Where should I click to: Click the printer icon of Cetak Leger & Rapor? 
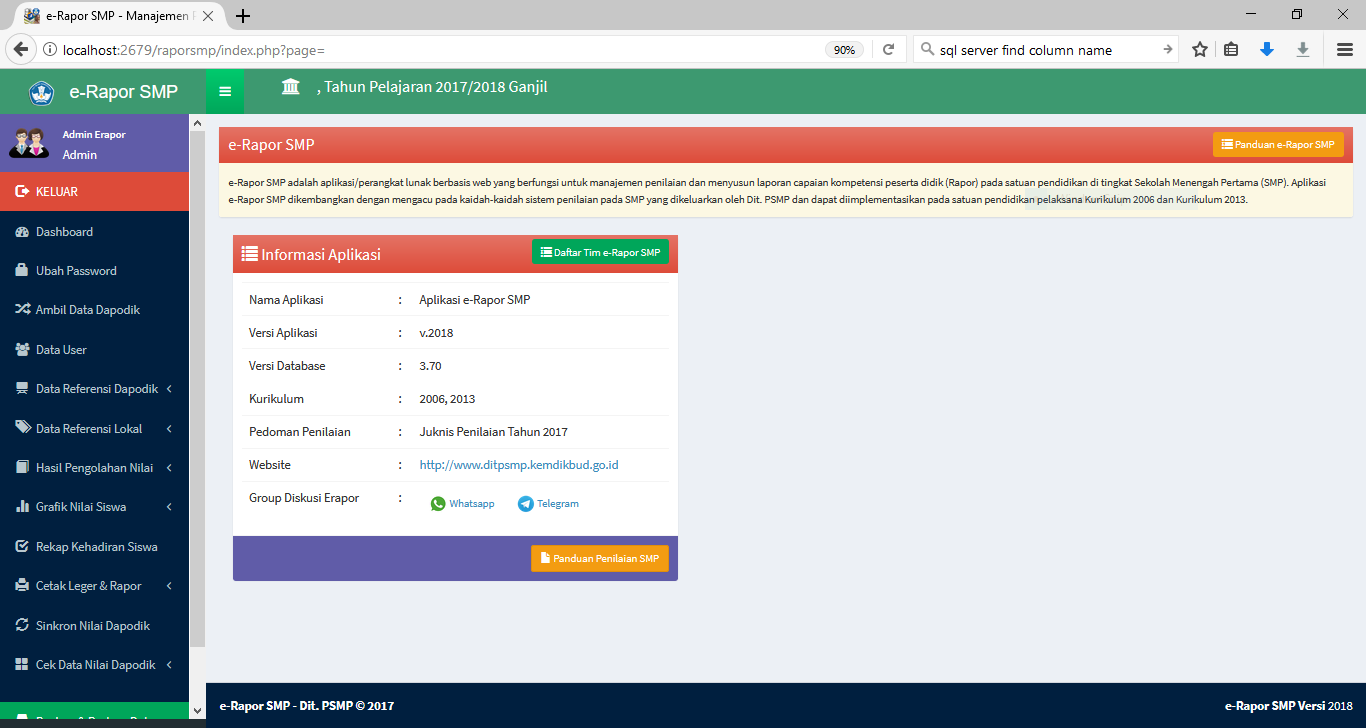(x=22, y=586)
